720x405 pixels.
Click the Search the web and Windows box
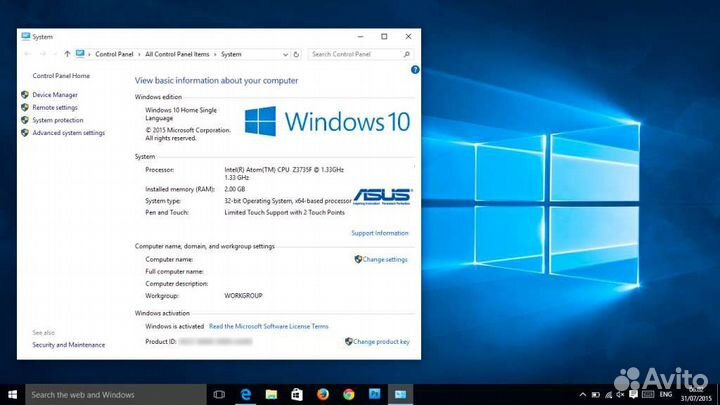[116, 394]
